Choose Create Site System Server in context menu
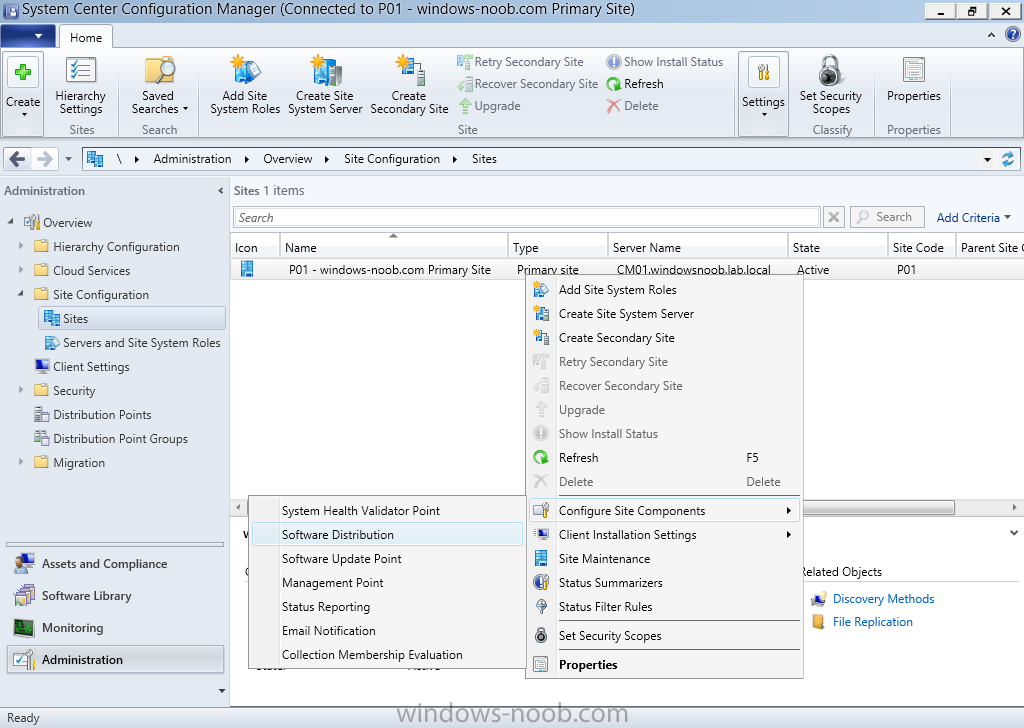Screen dimensions: 1024x728 coord(665,314)
